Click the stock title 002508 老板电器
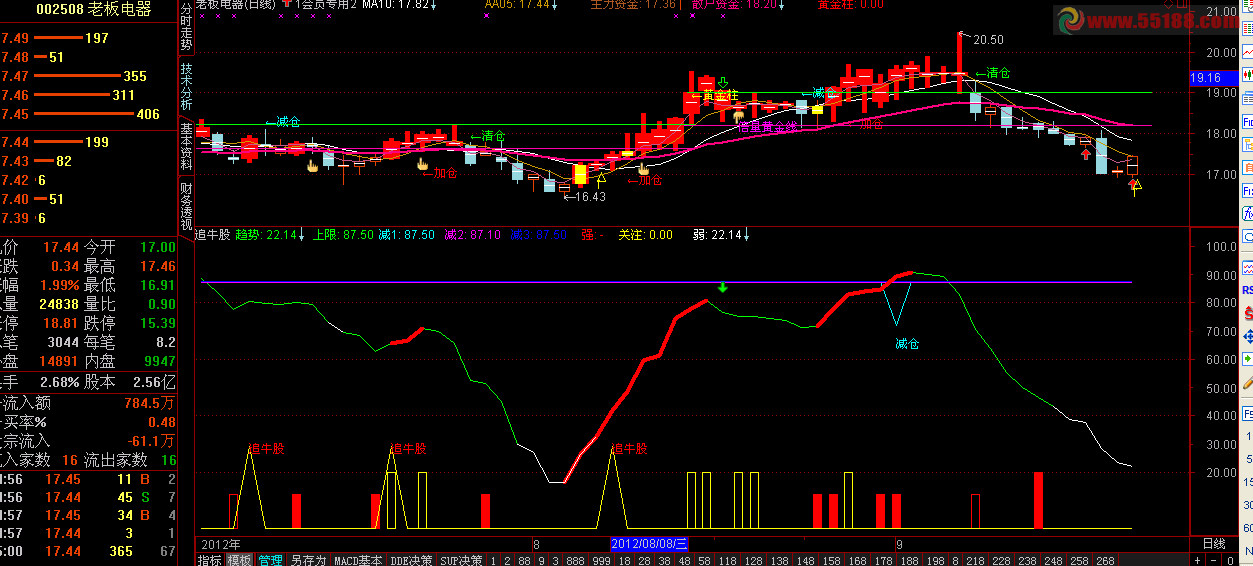The width and height of the screenshot is (1253, 566). [93, 10]
